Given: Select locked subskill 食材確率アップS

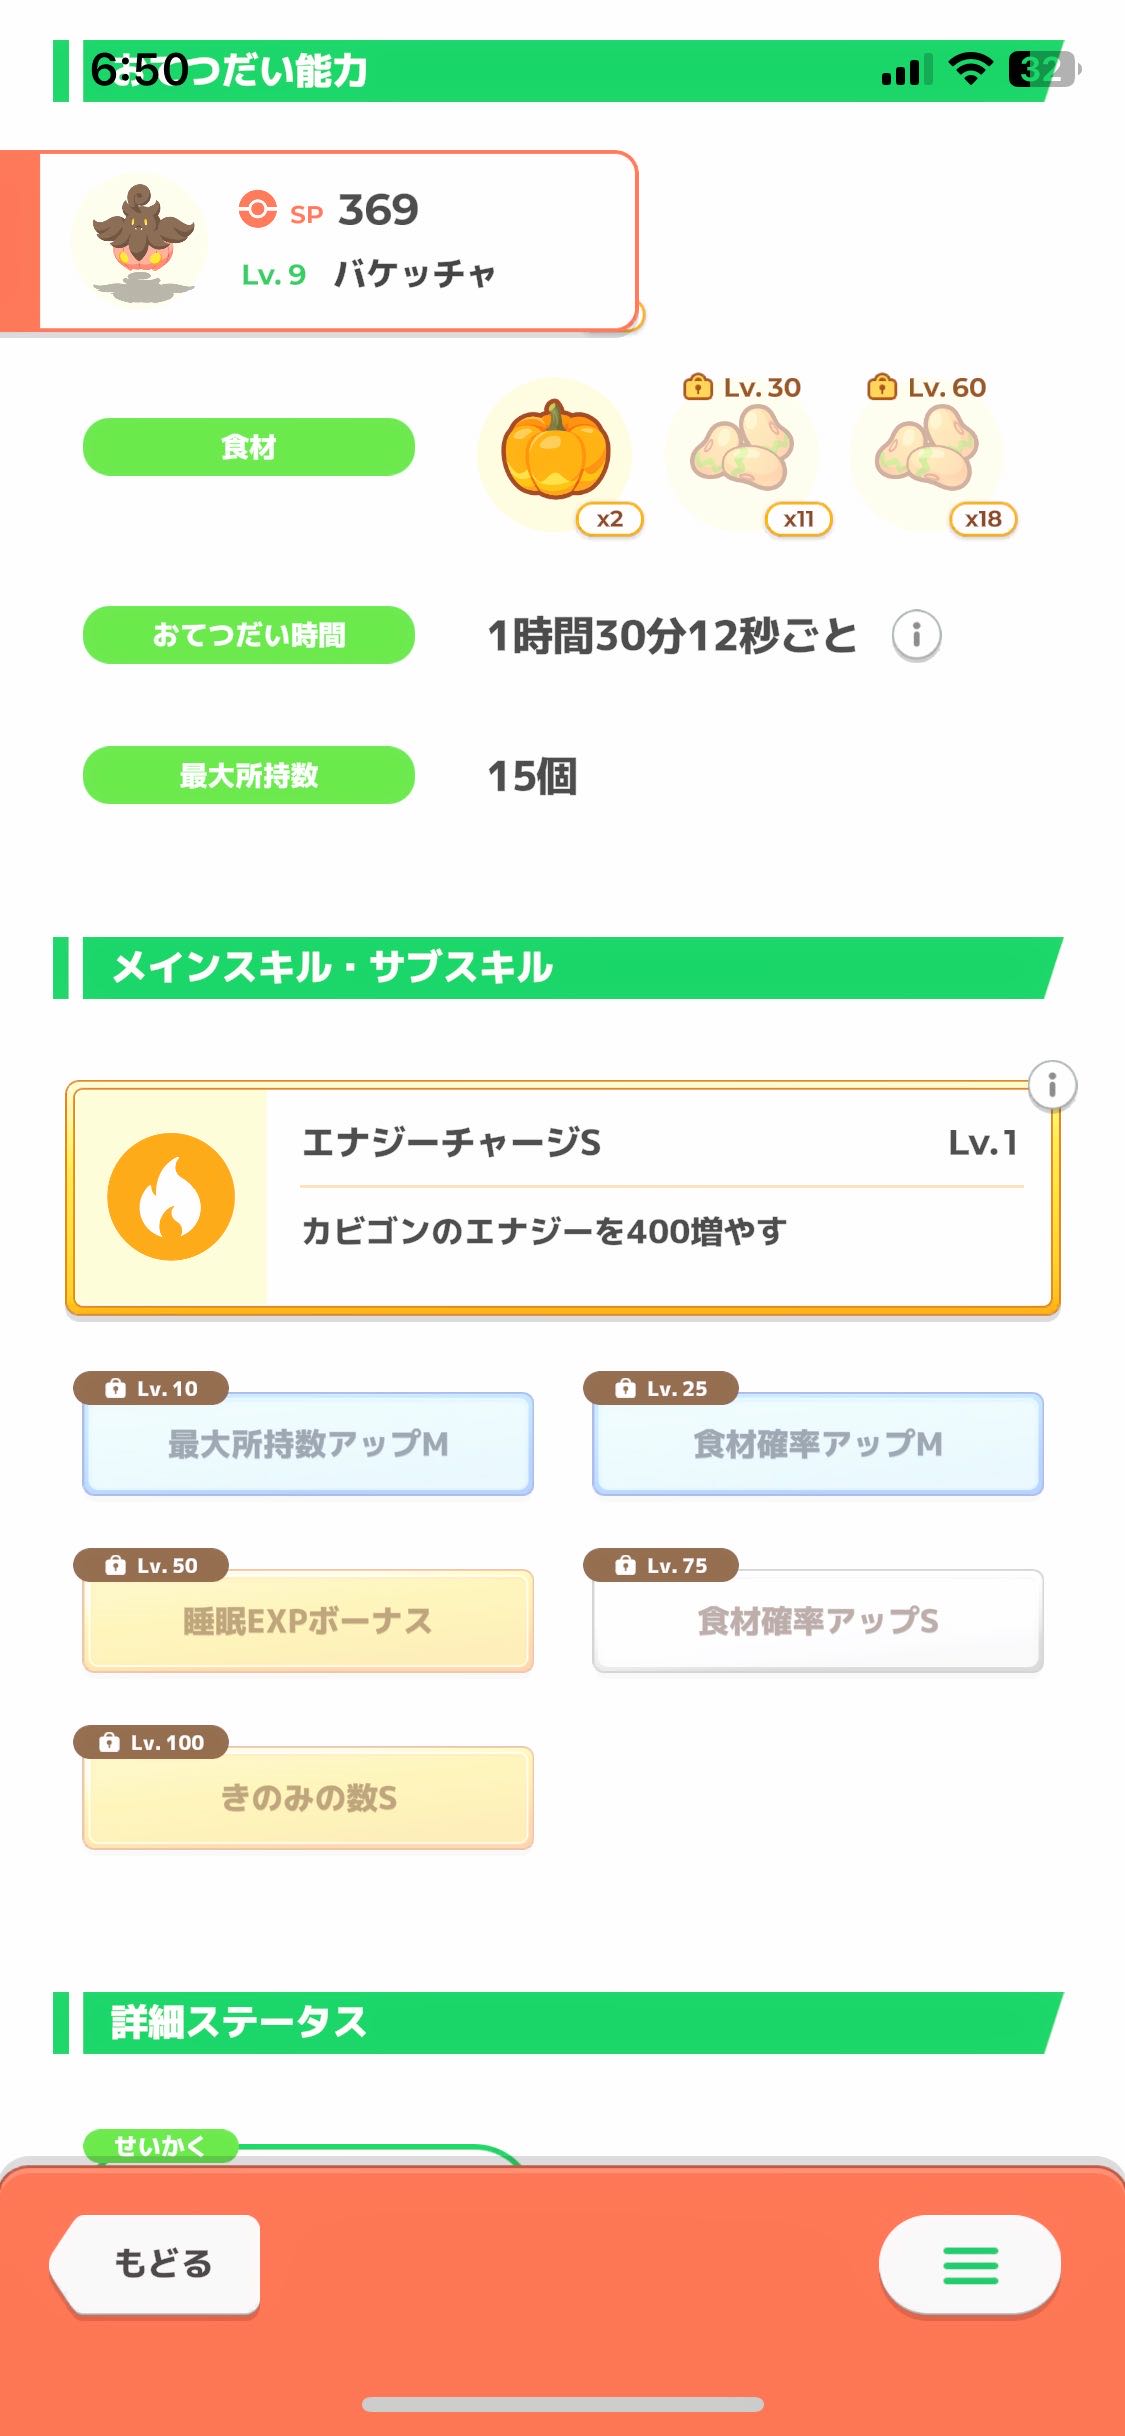Looking at the screenshot, I should click(818, 1621).
